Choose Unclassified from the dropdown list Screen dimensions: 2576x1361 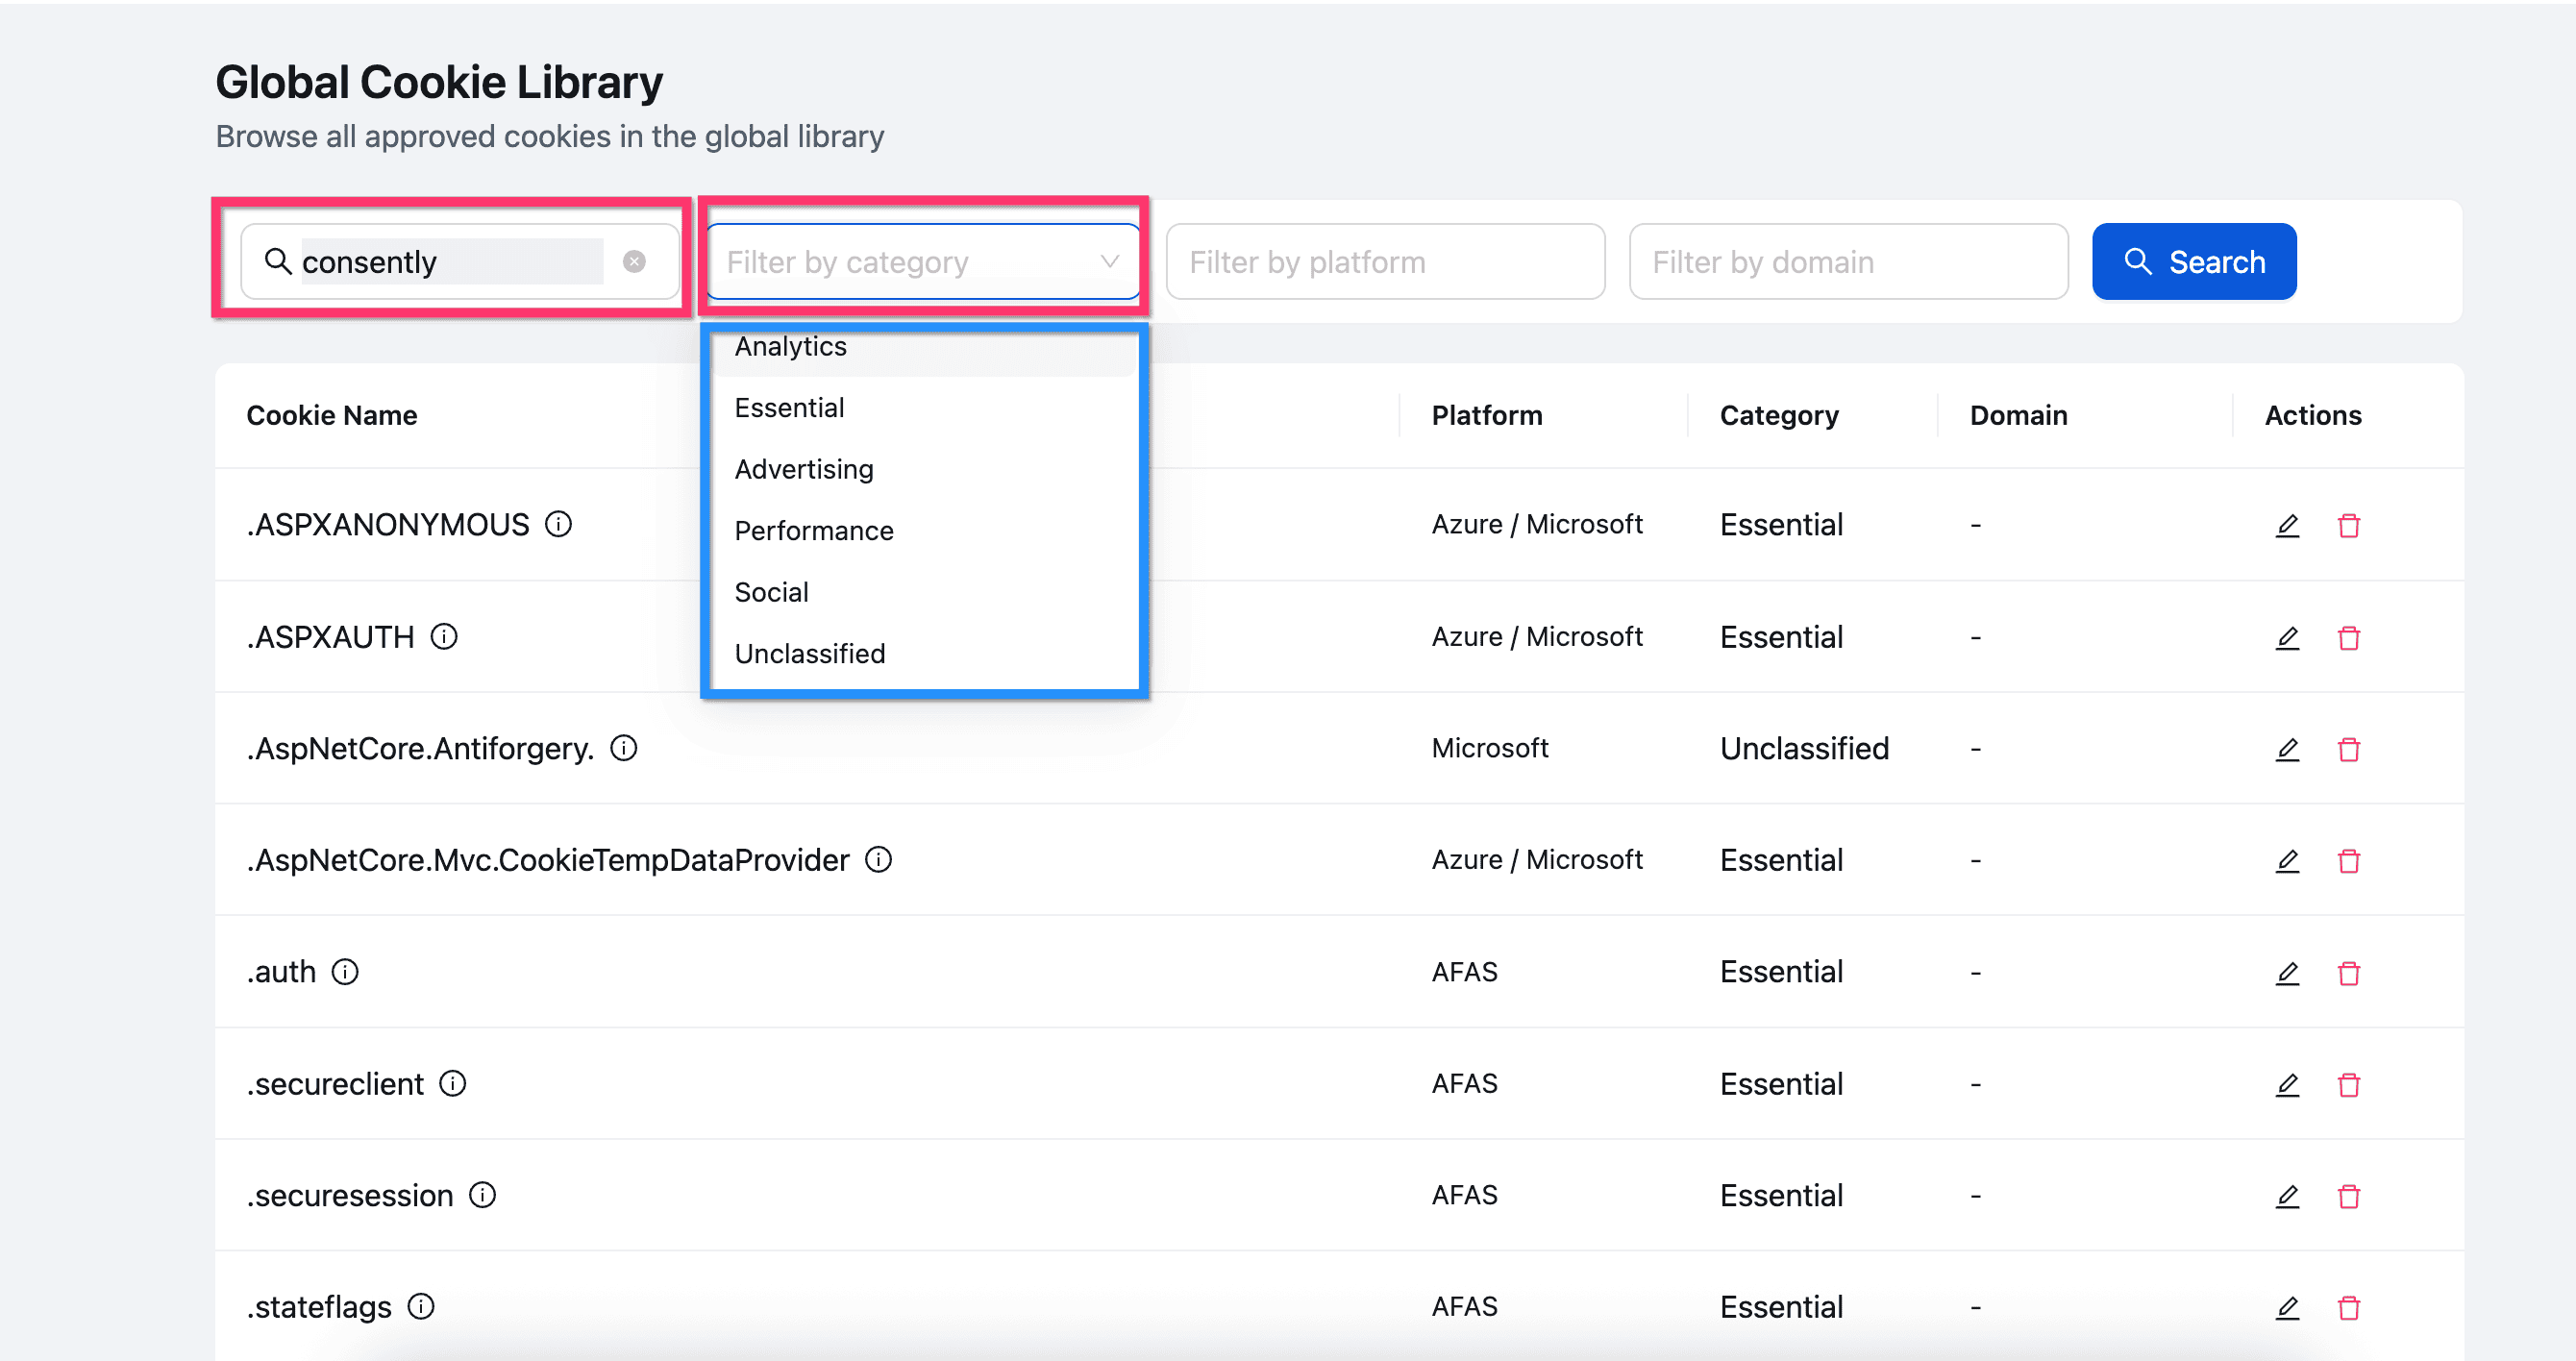click(809, 654)
